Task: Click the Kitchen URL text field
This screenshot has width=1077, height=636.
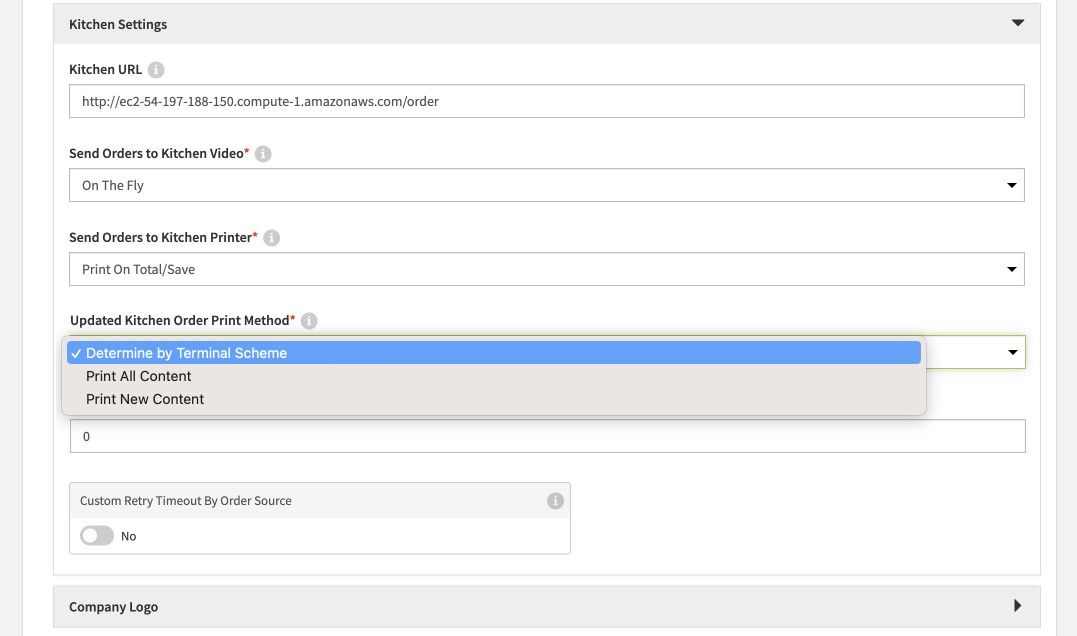Action: pyautogui.click(x=546, y=101)
